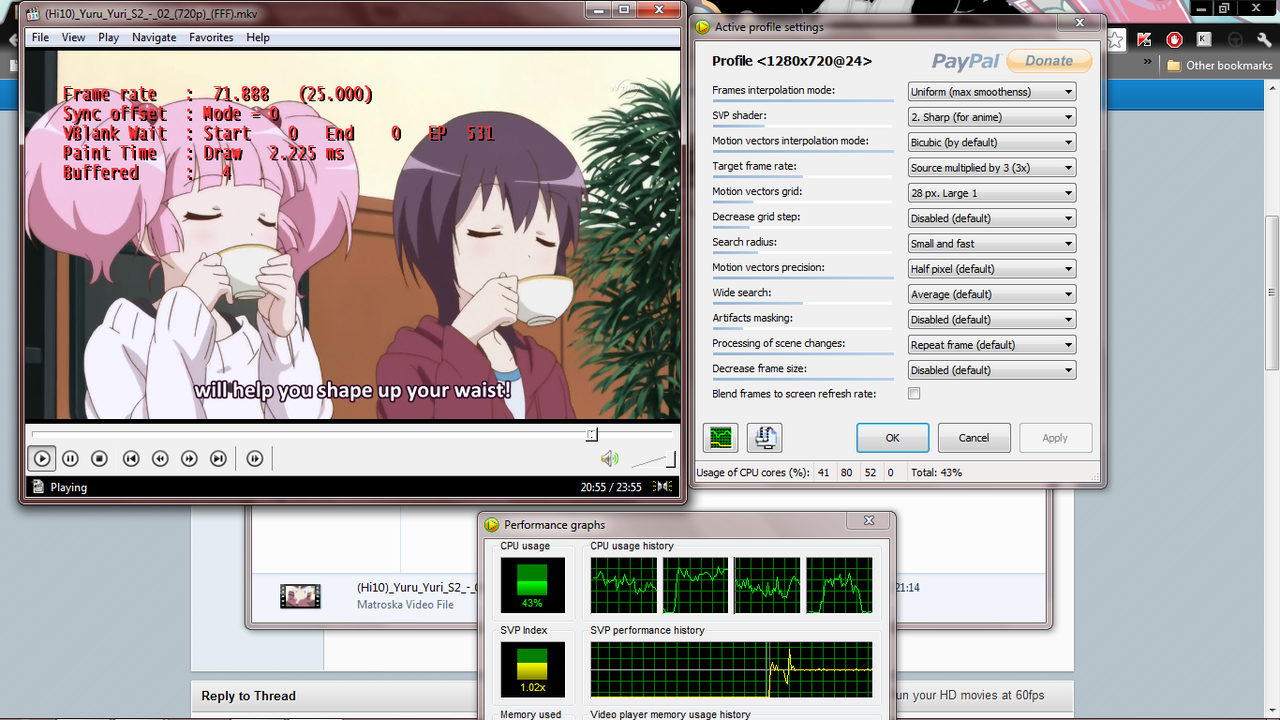Click the Total: 43% CPU usage text
1280x720 pixels.
pos(937,472)
